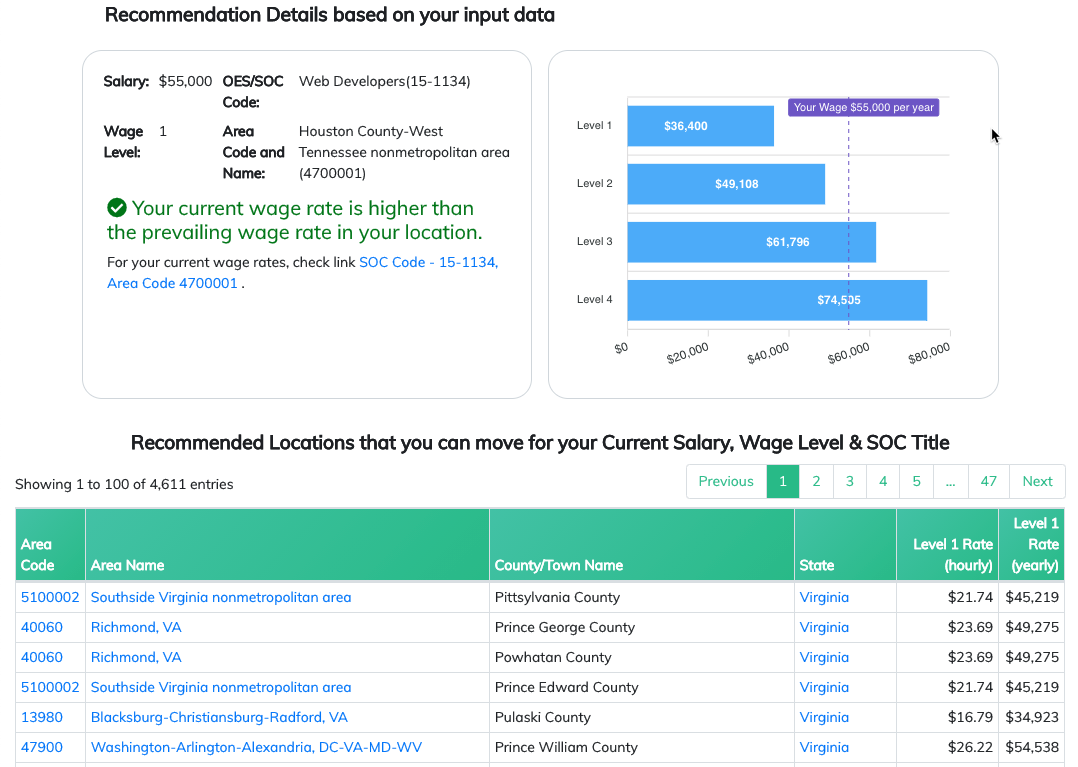This screenshot has height=767, width=1078.
Task: Open area code 5100002 in first row
Action: point(50,597)
